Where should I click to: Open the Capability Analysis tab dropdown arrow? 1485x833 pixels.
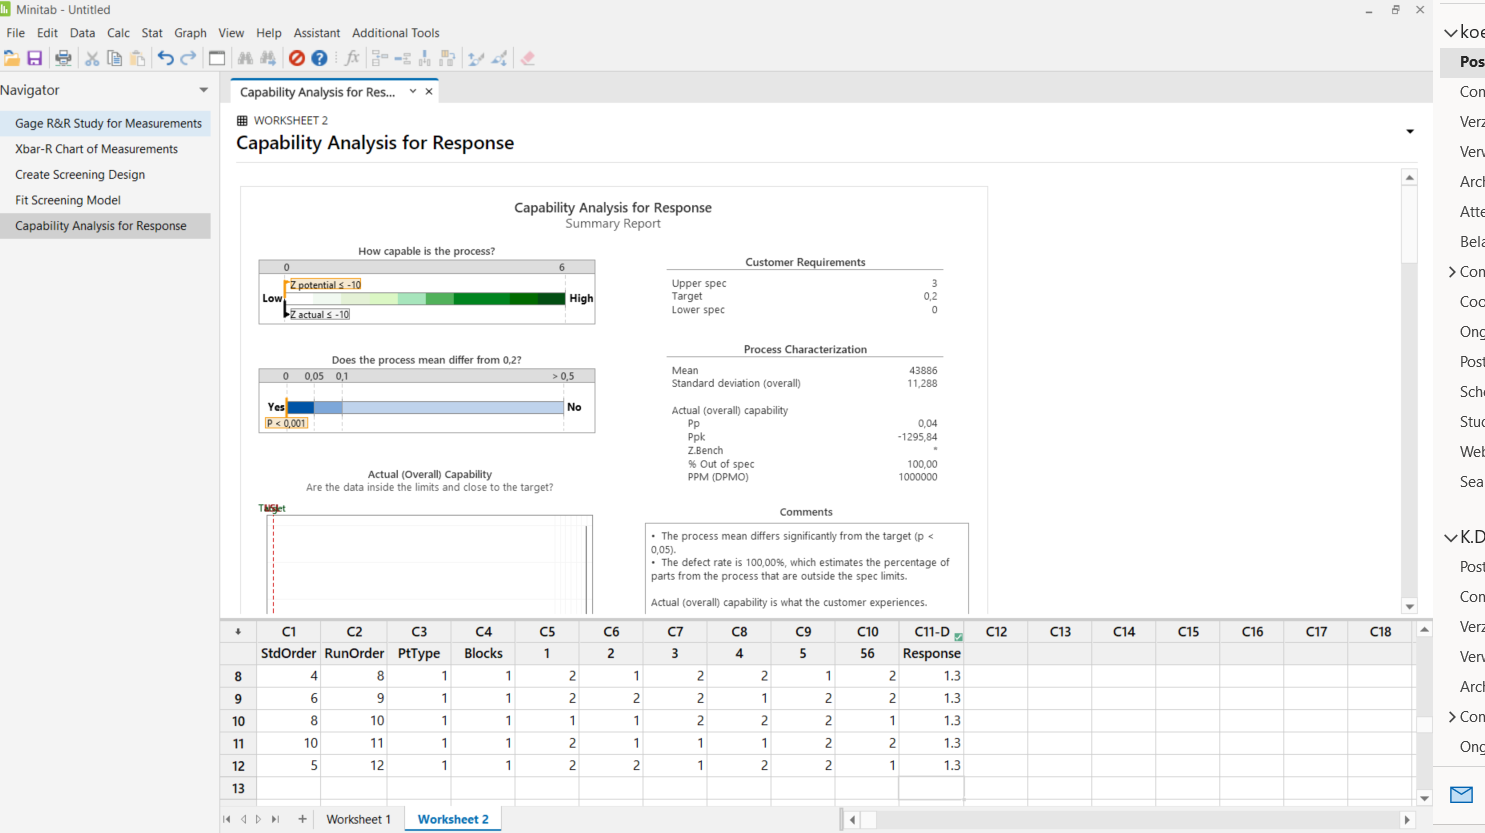point(411,90)
